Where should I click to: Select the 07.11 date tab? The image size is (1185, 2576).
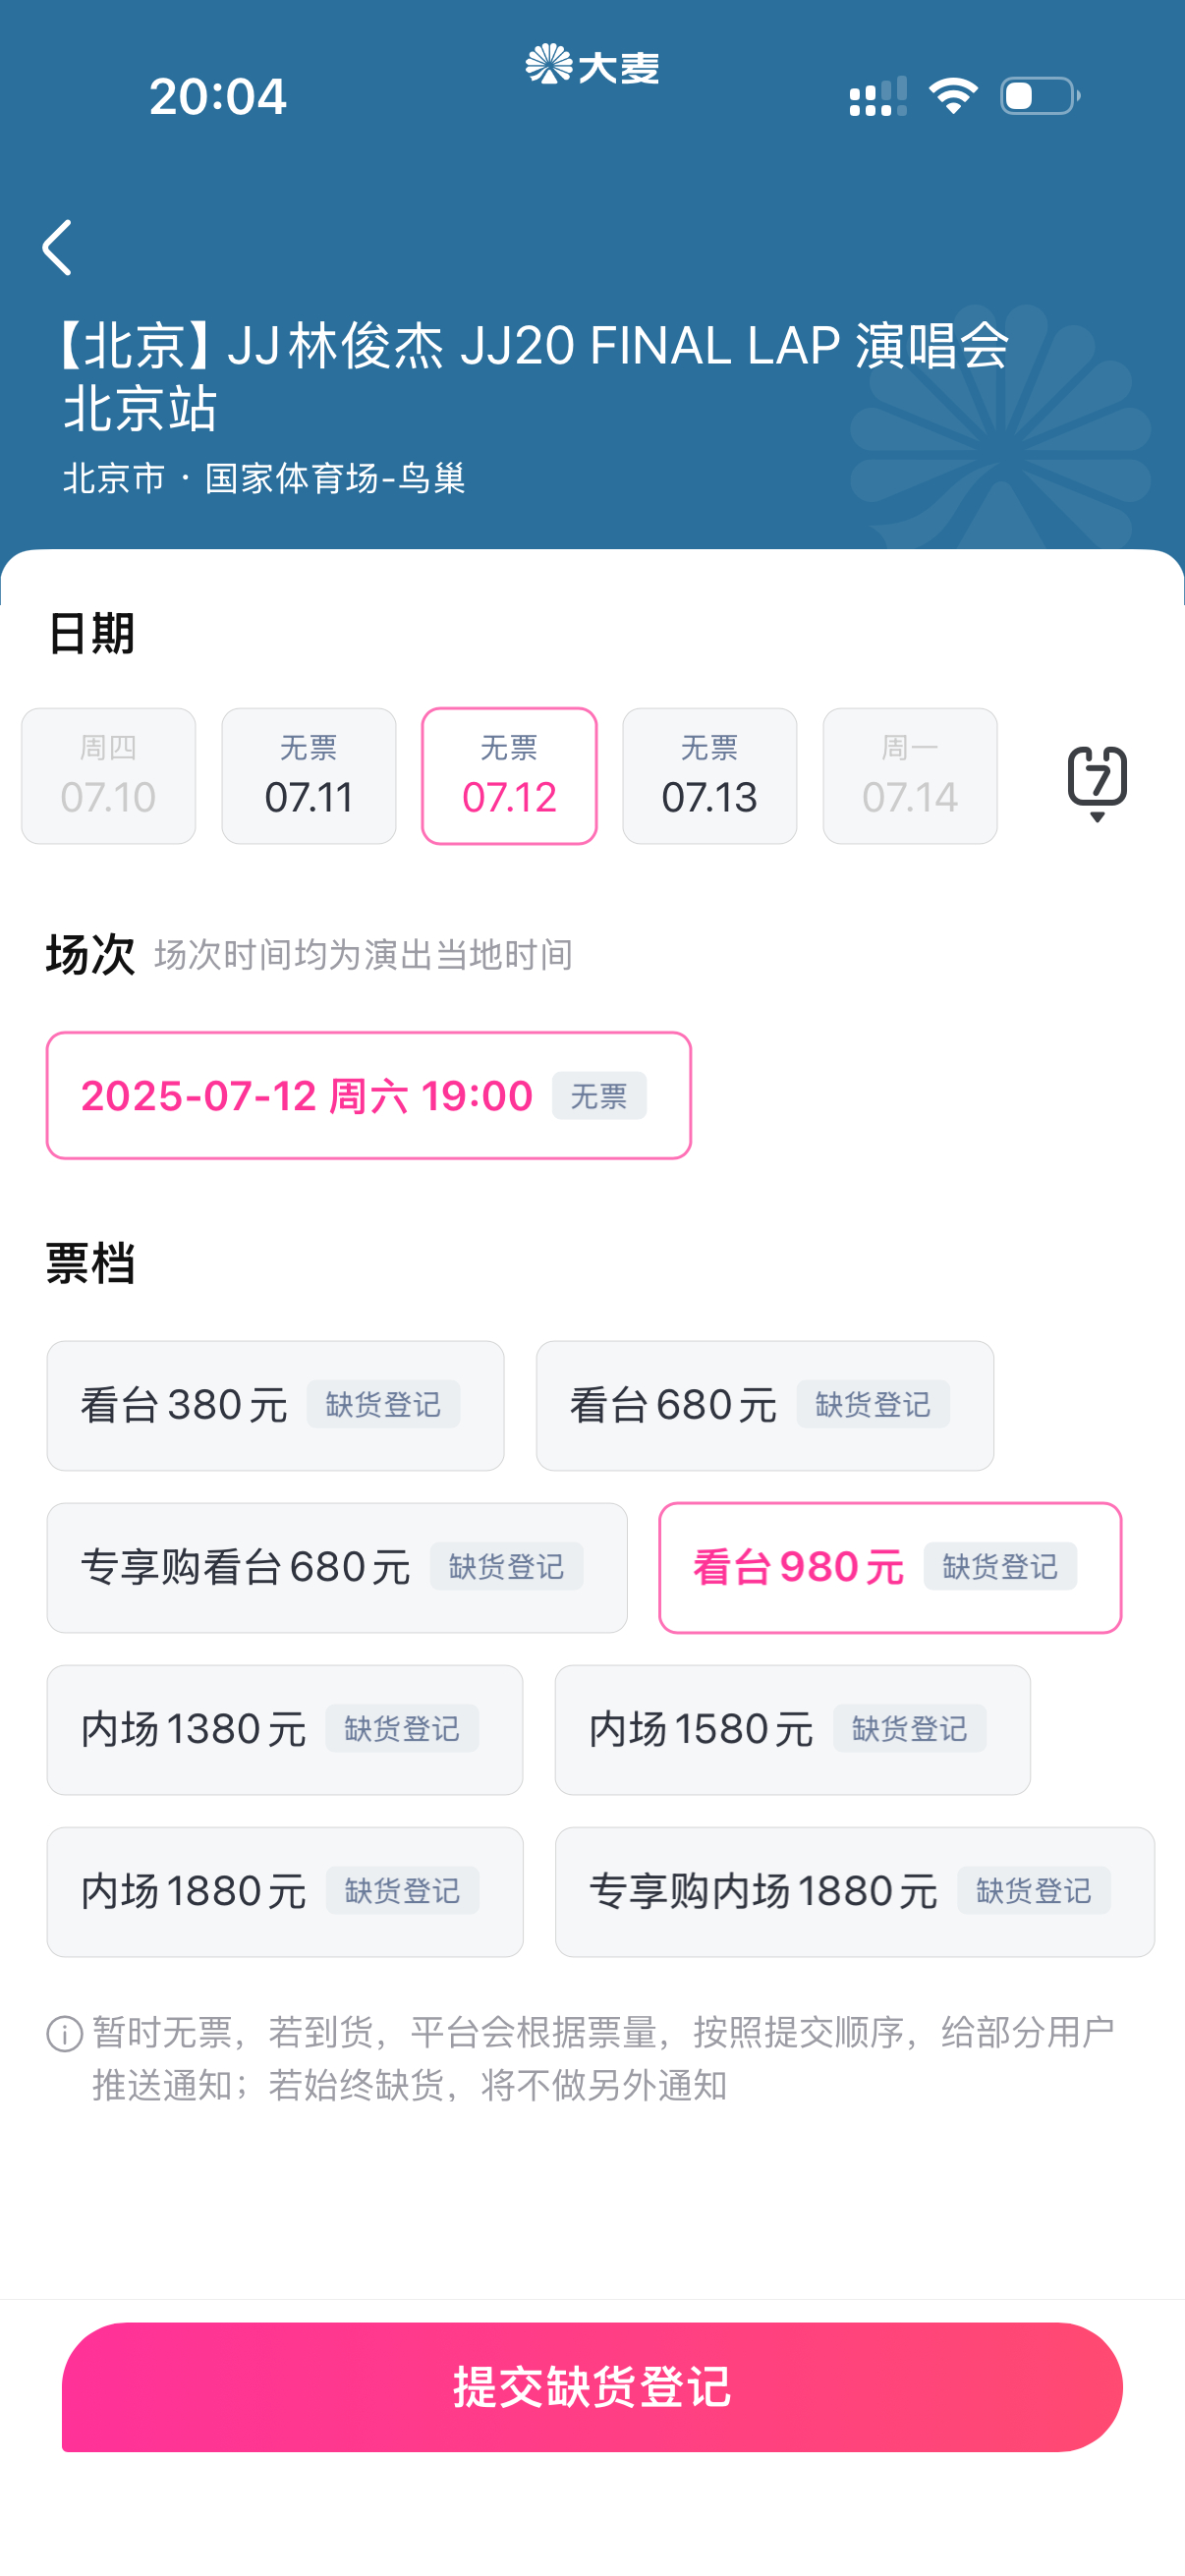click(x=309, y=776)
